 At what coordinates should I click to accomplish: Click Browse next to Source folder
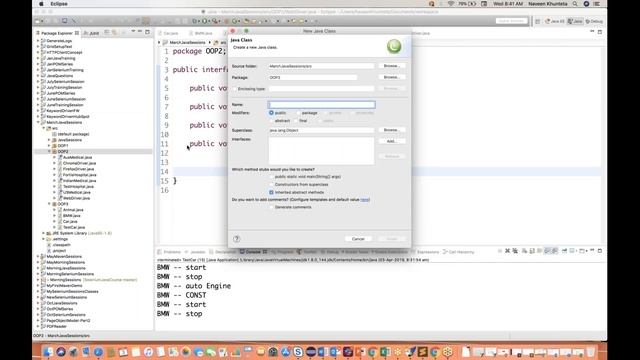coord(391,66)
